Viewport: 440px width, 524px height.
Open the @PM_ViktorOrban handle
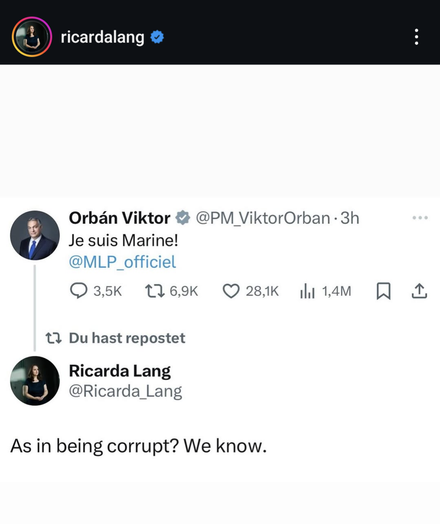pyautogui.click(x=263, y=218)
